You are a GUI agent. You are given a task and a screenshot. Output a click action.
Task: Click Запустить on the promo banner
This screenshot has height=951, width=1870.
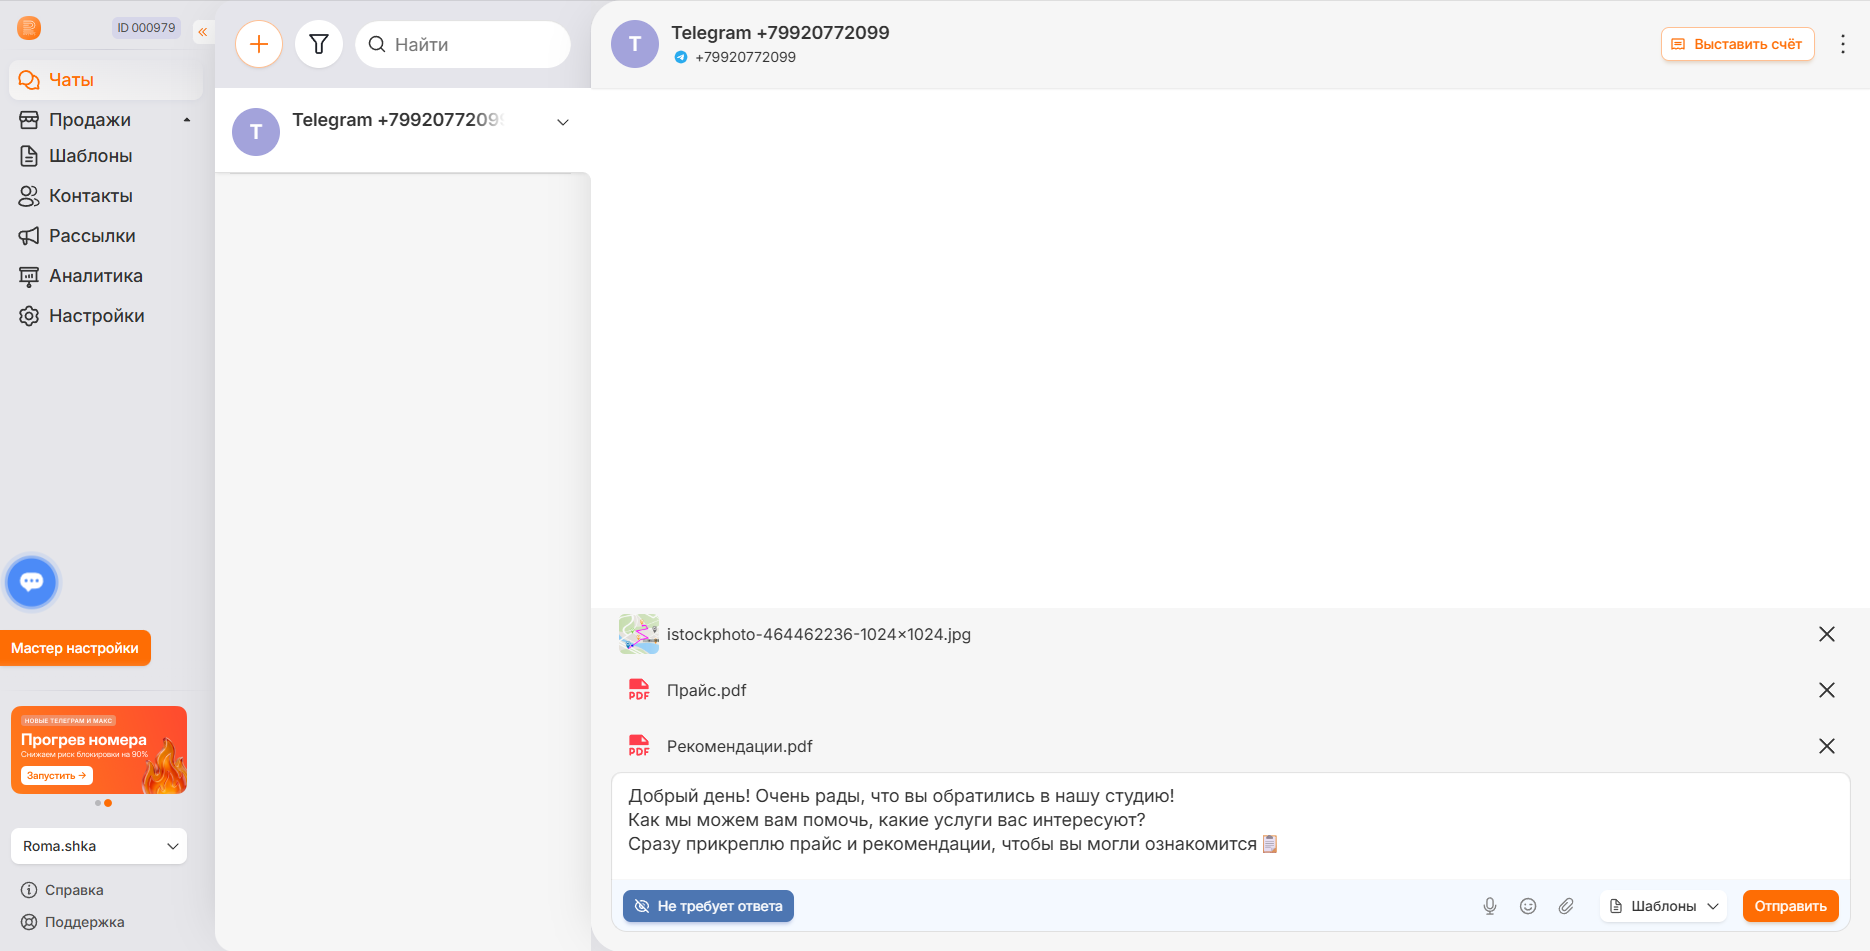point(57,776)
